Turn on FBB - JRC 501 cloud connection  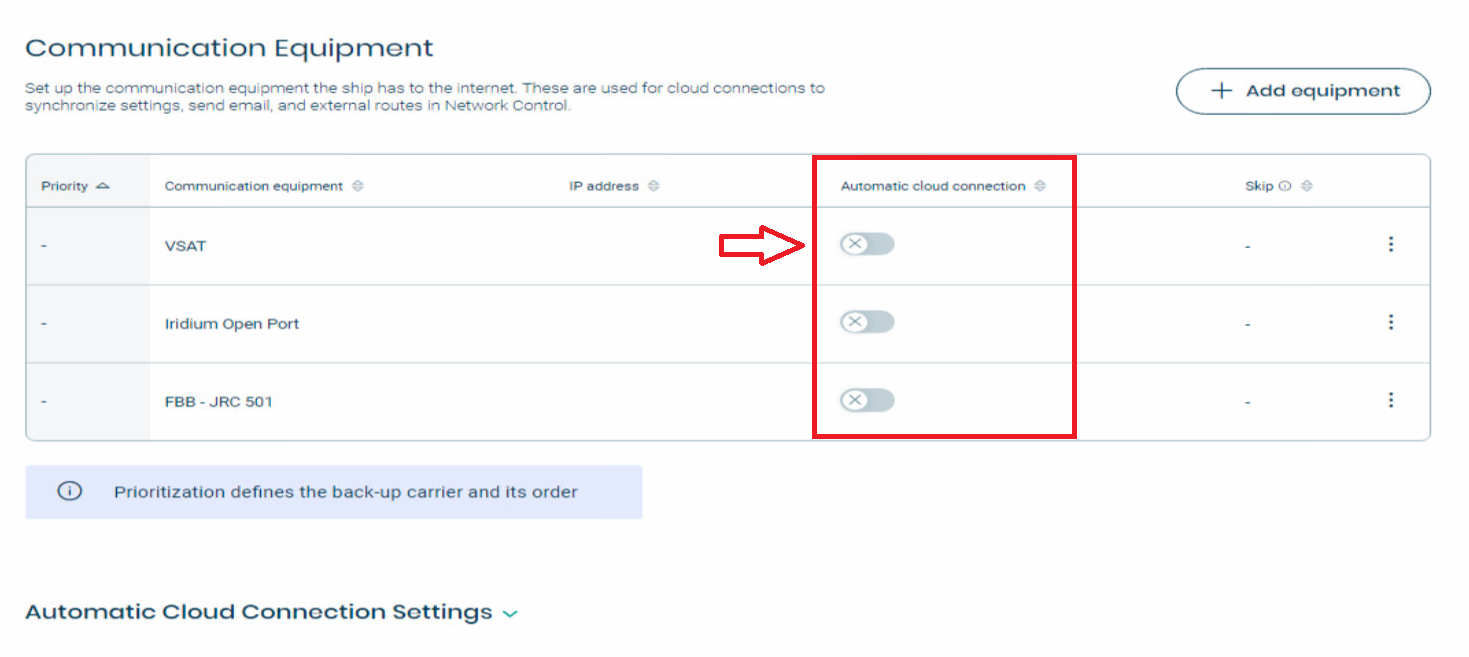866,400
